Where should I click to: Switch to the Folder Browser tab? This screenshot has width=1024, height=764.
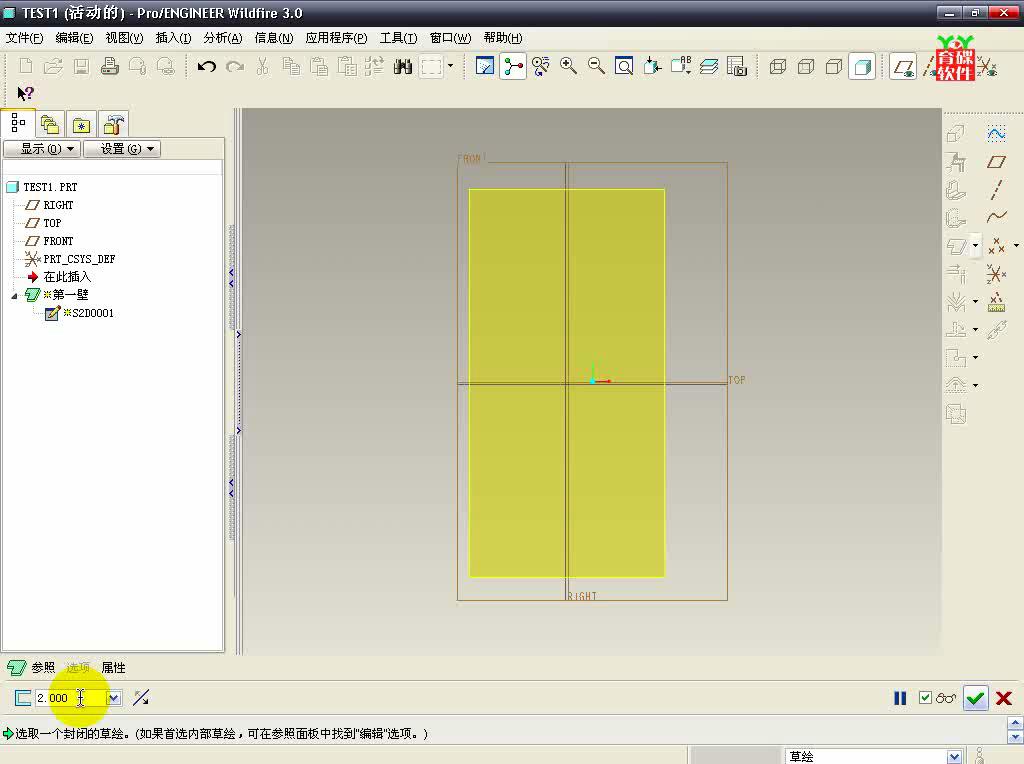50,124
